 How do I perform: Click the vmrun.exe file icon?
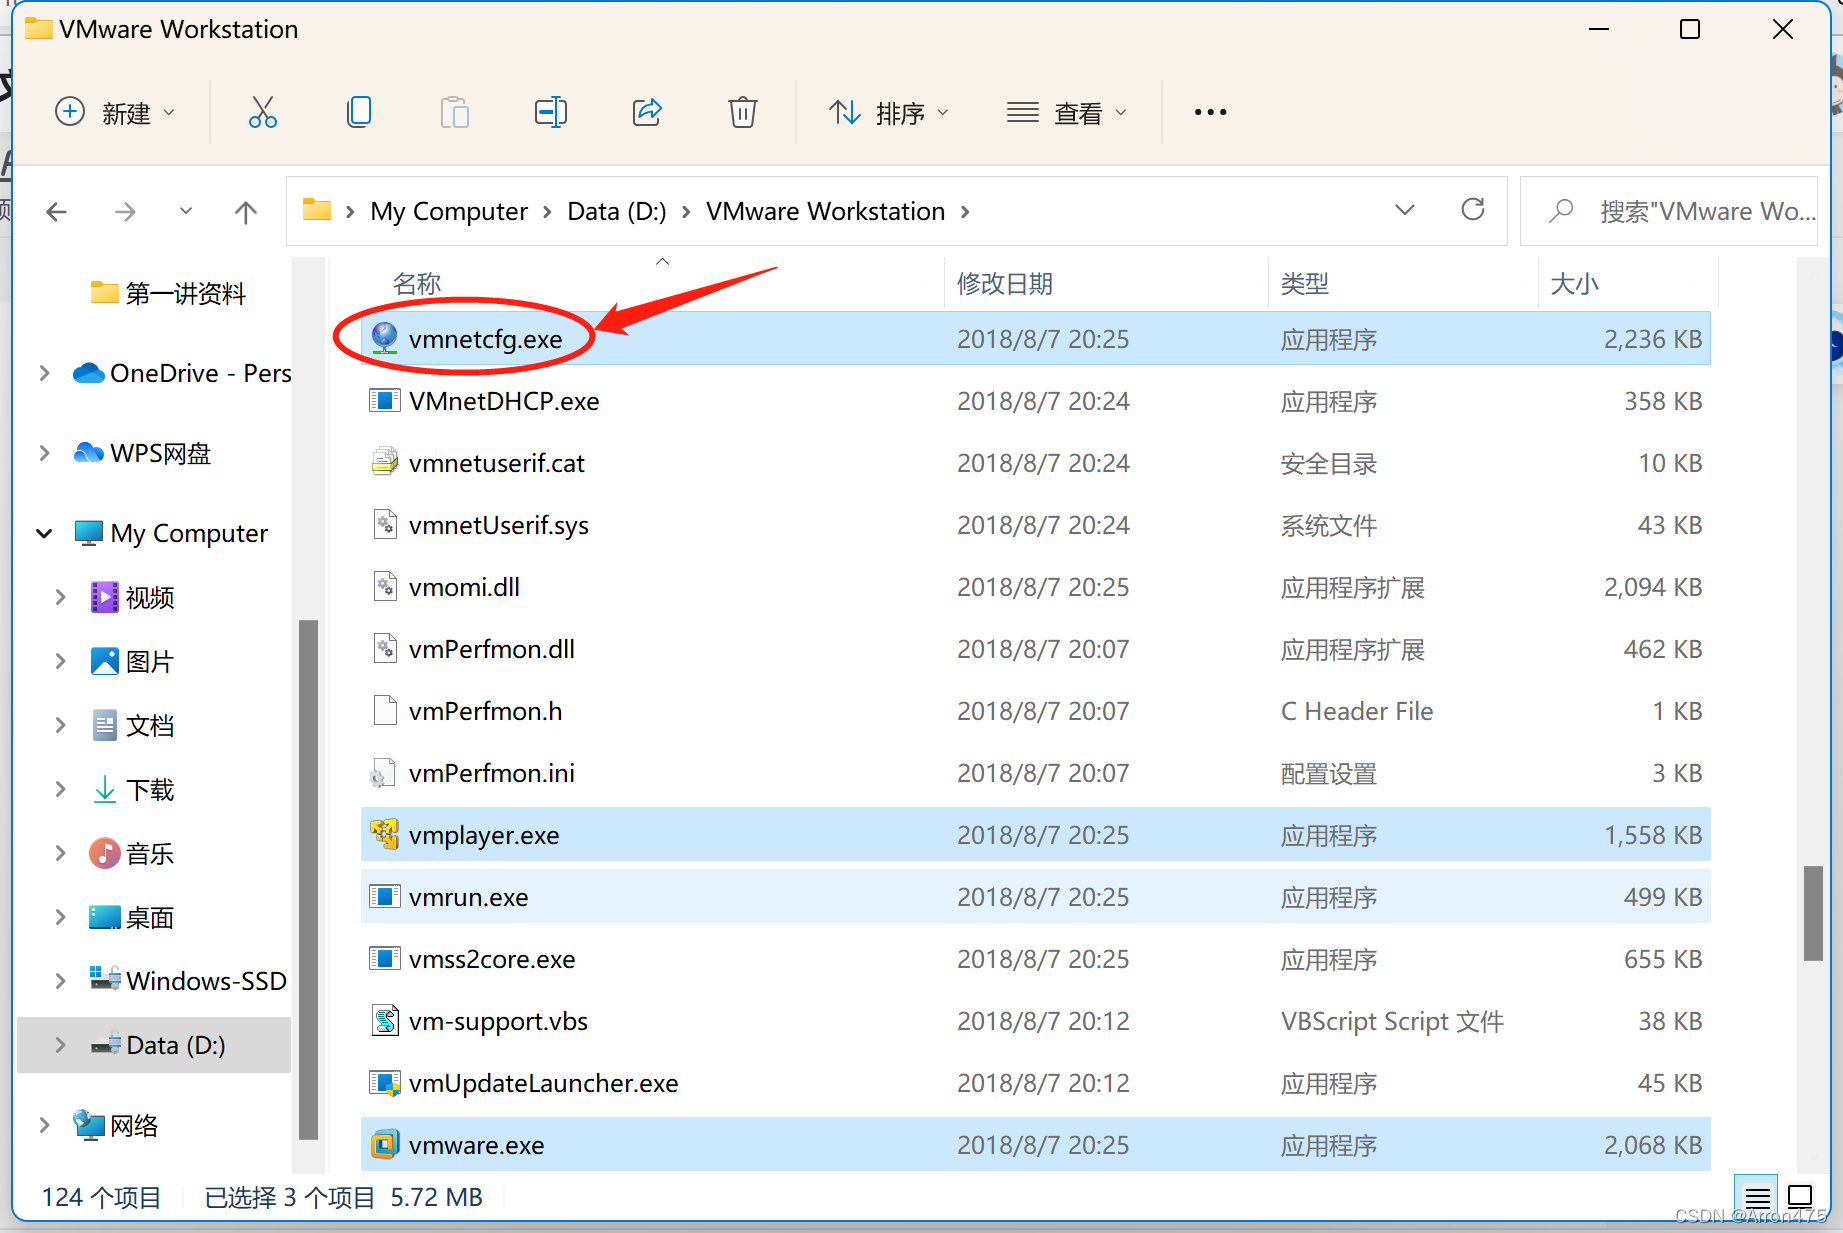click(385, 896)
